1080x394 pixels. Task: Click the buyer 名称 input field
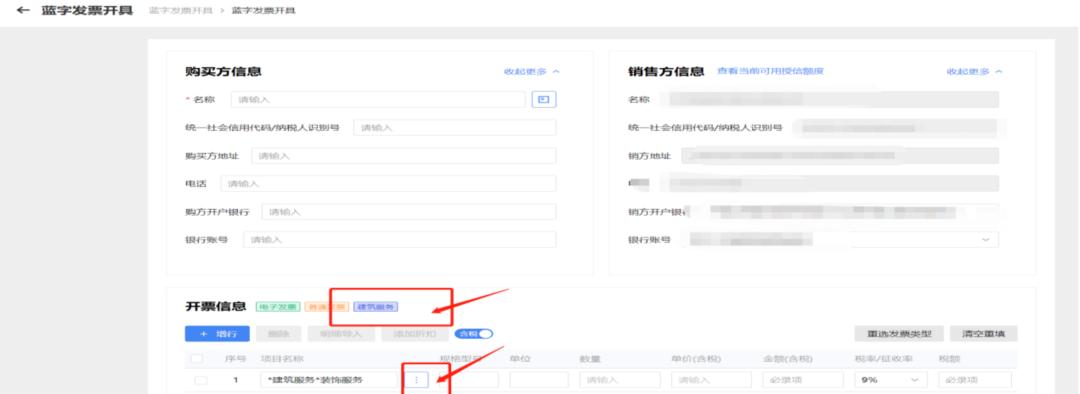378,99
